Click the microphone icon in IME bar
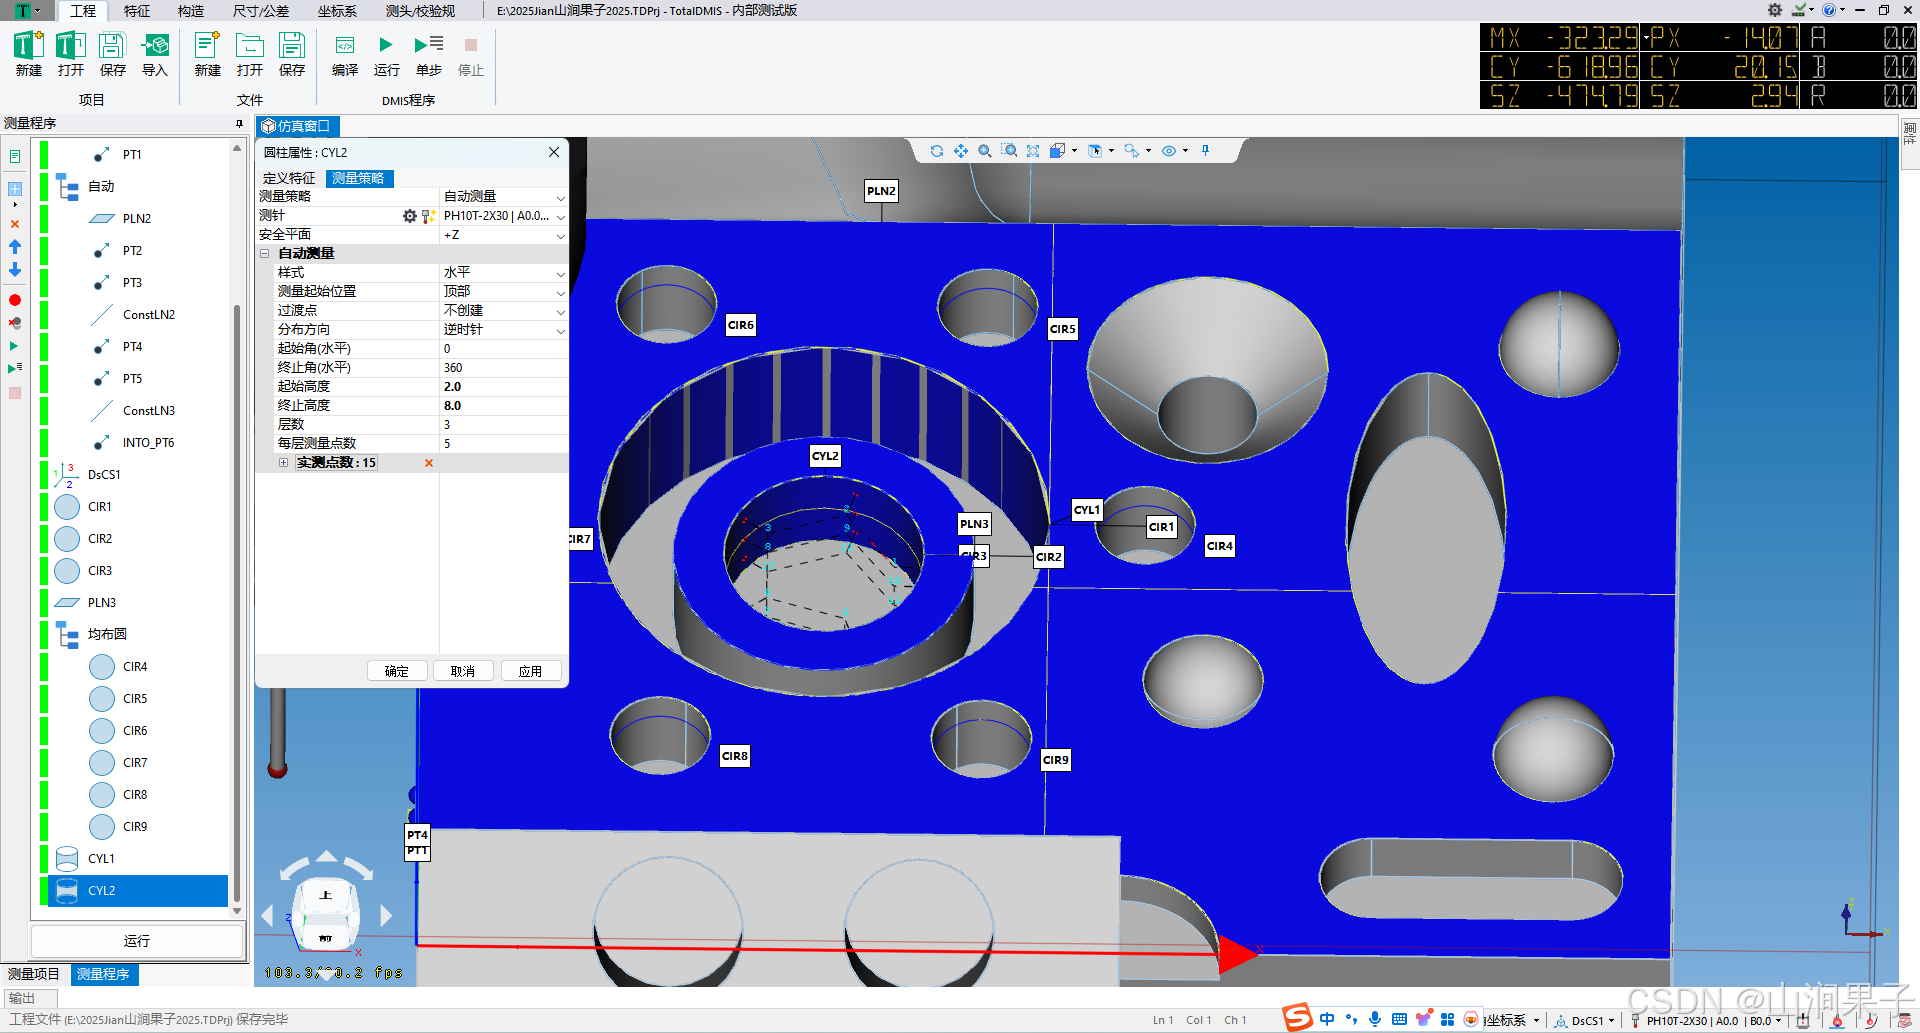The height and width of the screenshot is (1033, 1920). [x=1375, y=1019]
